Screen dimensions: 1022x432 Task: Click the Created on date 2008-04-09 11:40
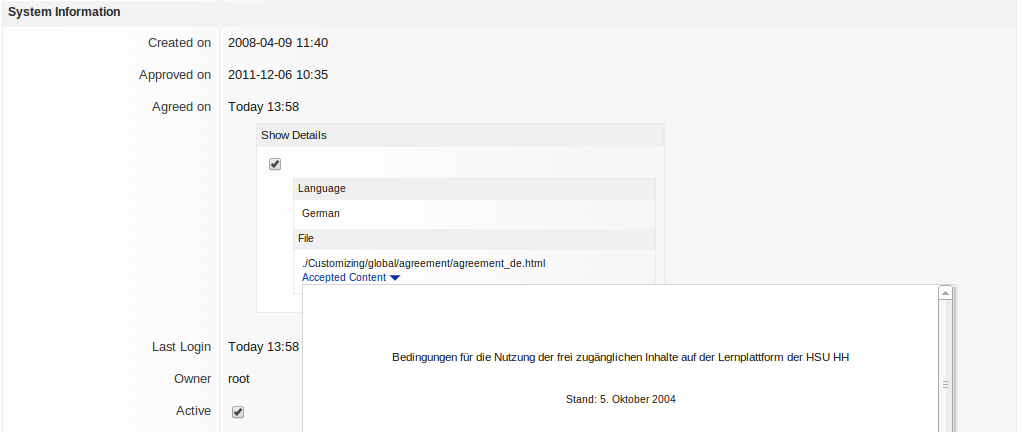pos(278,43)
